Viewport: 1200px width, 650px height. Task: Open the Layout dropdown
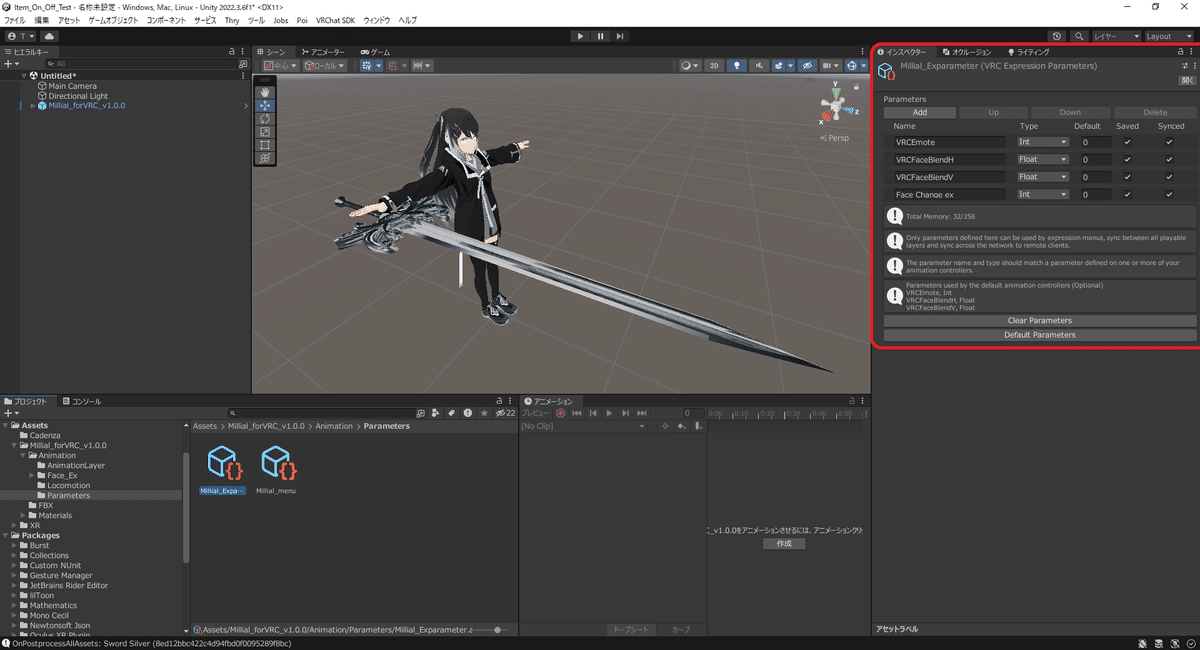(x=1169, y=36)
